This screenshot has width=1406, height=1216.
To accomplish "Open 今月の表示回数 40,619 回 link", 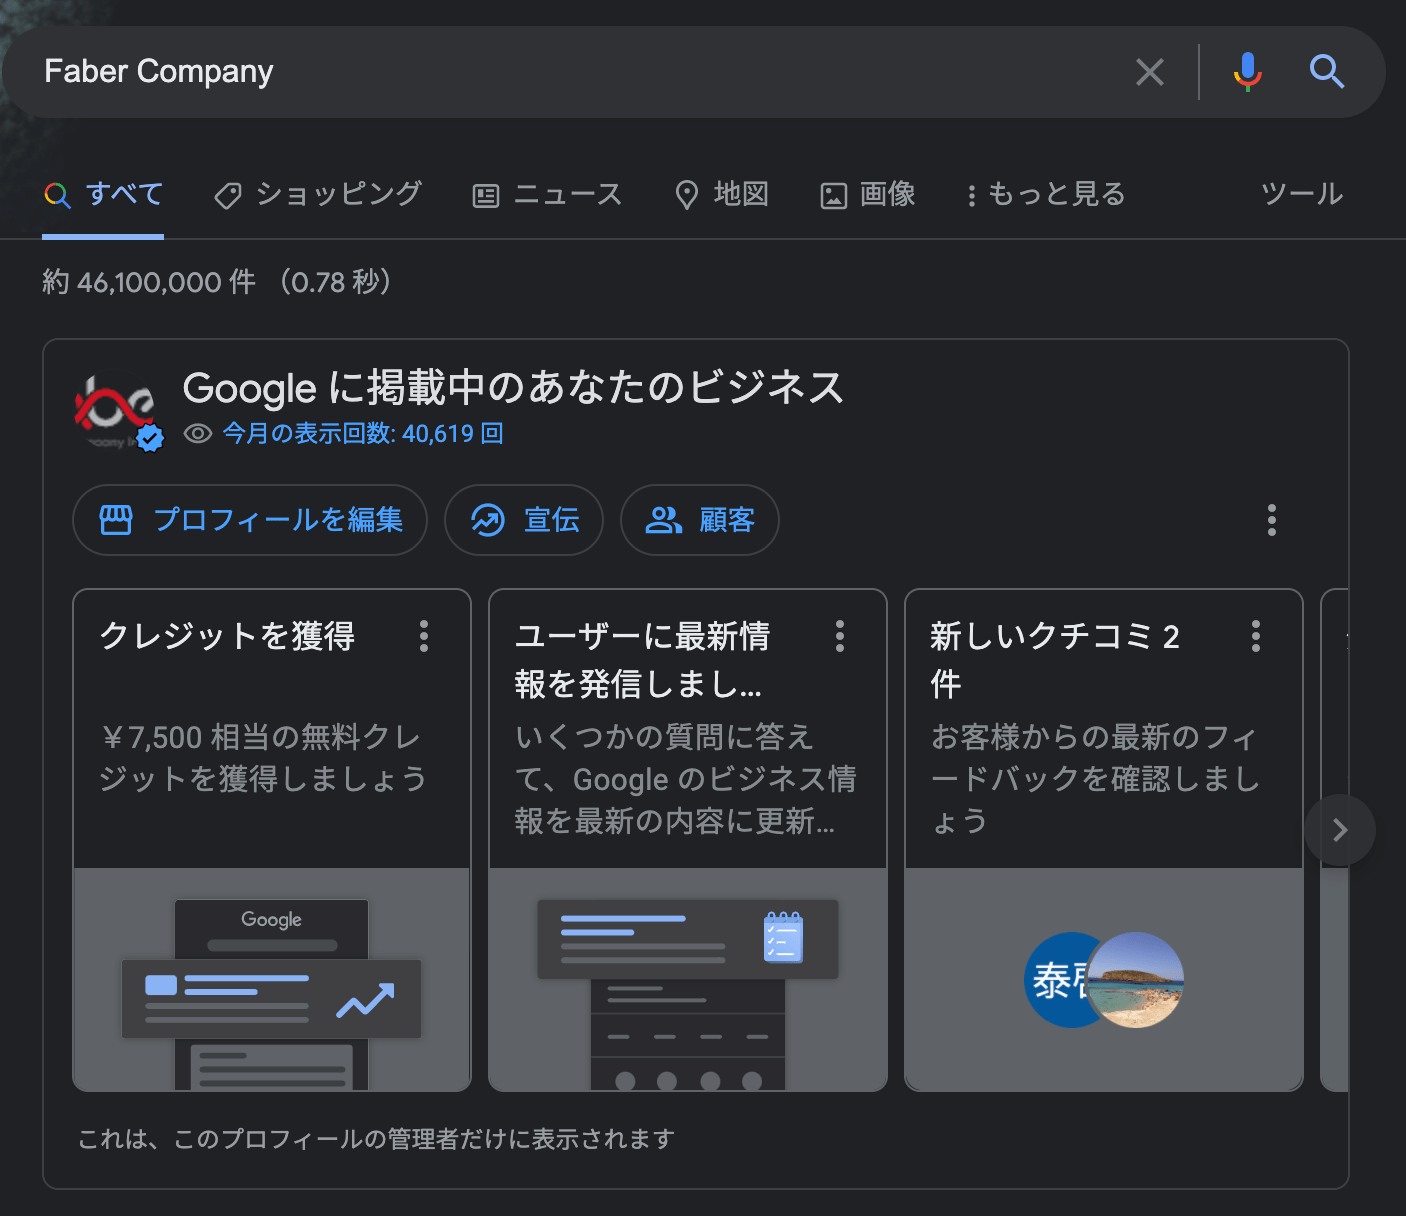I will click(x=363, y=433).
